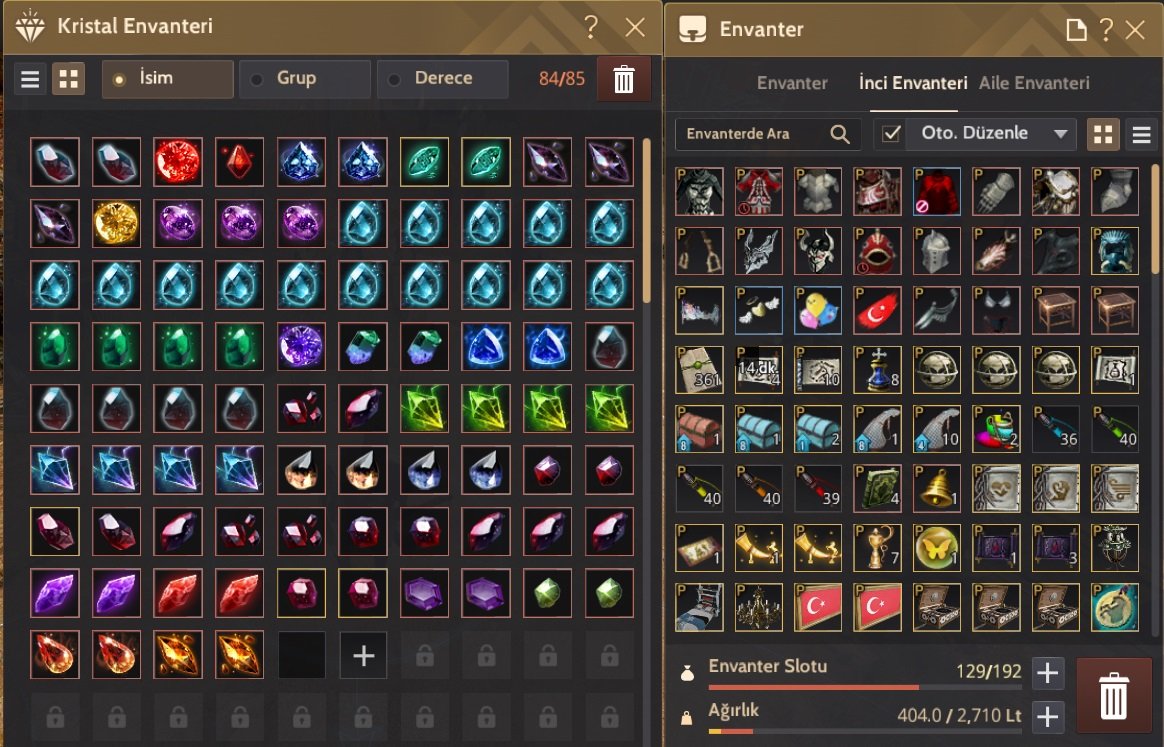Expand Ağırlık limit with plus button
1164x747 pixels.
[x=1047, y=717]
